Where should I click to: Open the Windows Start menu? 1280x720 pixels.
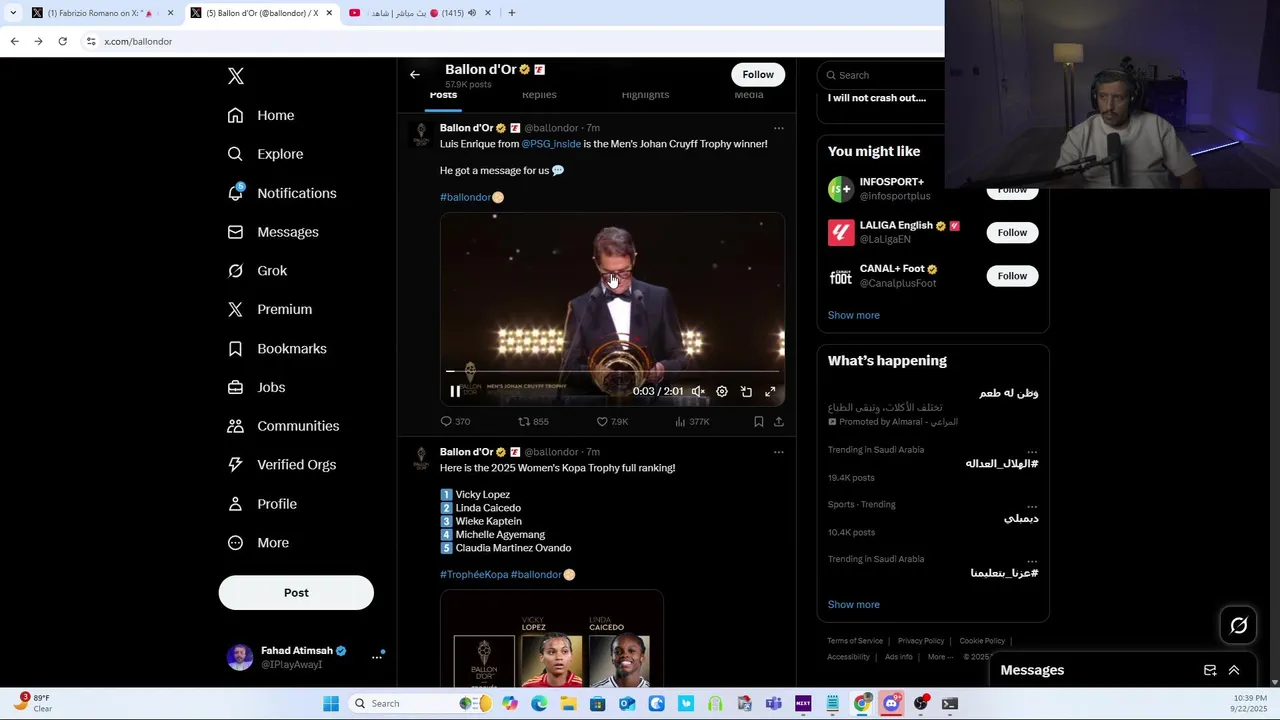(x=331, y=703)
